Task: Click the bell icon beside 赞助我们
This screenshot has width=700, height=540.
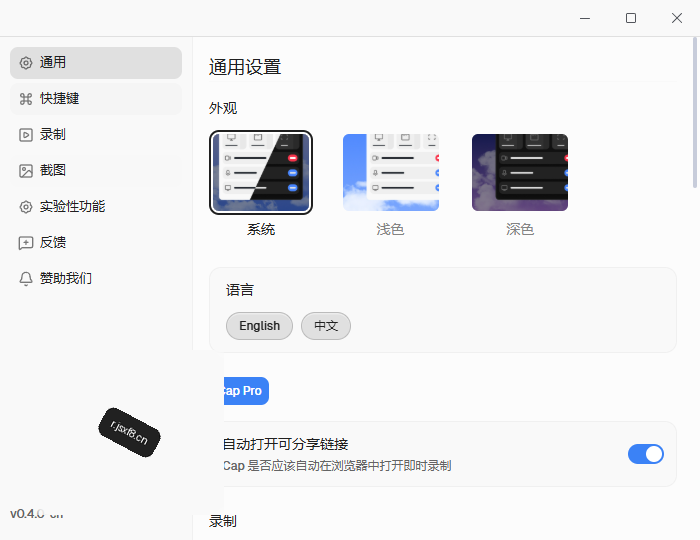Action: [26, 279]
